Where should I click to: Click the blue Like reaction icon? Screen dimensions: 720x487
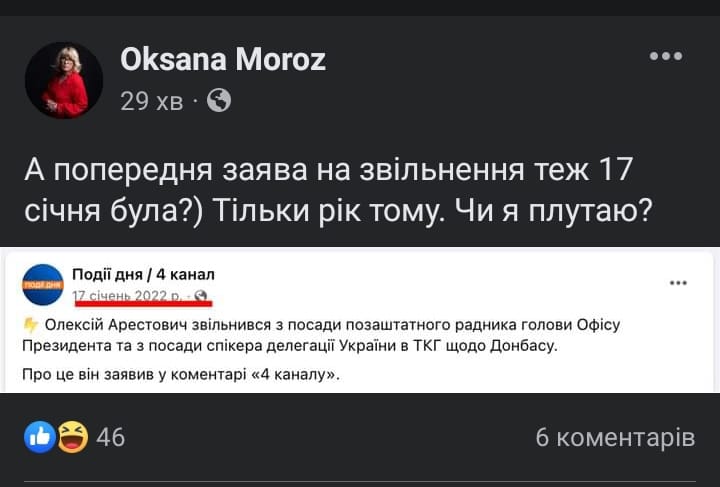coord(40,437)
